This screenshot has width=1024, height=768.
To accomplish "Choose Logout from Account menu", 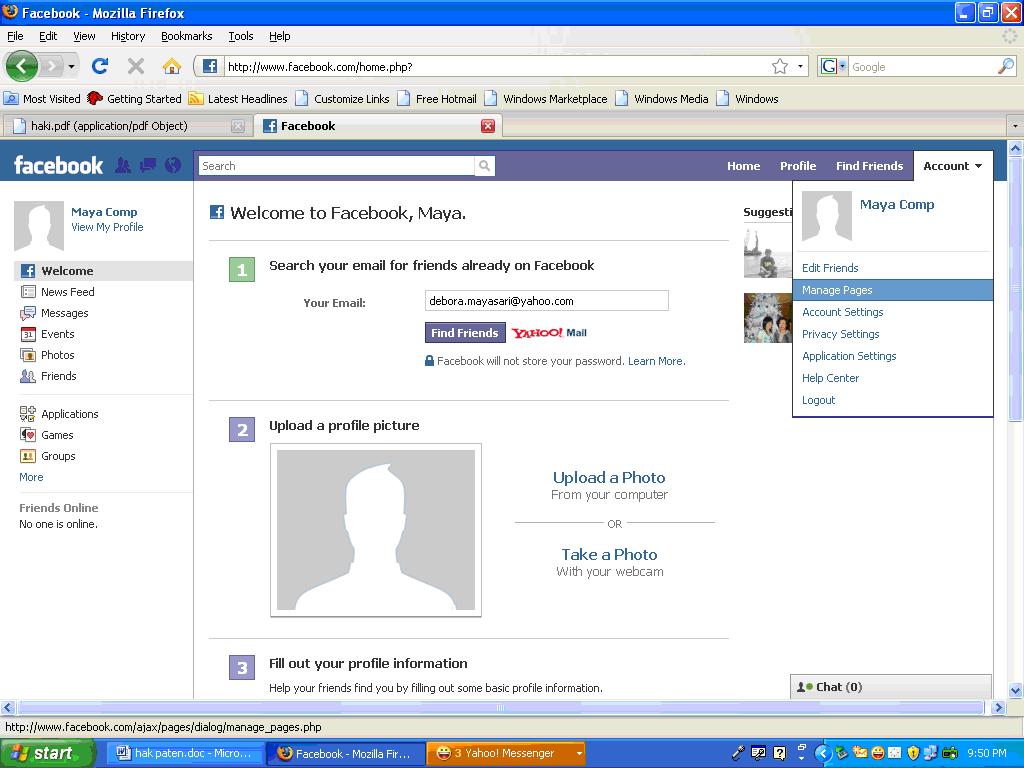I will [818, 400].
